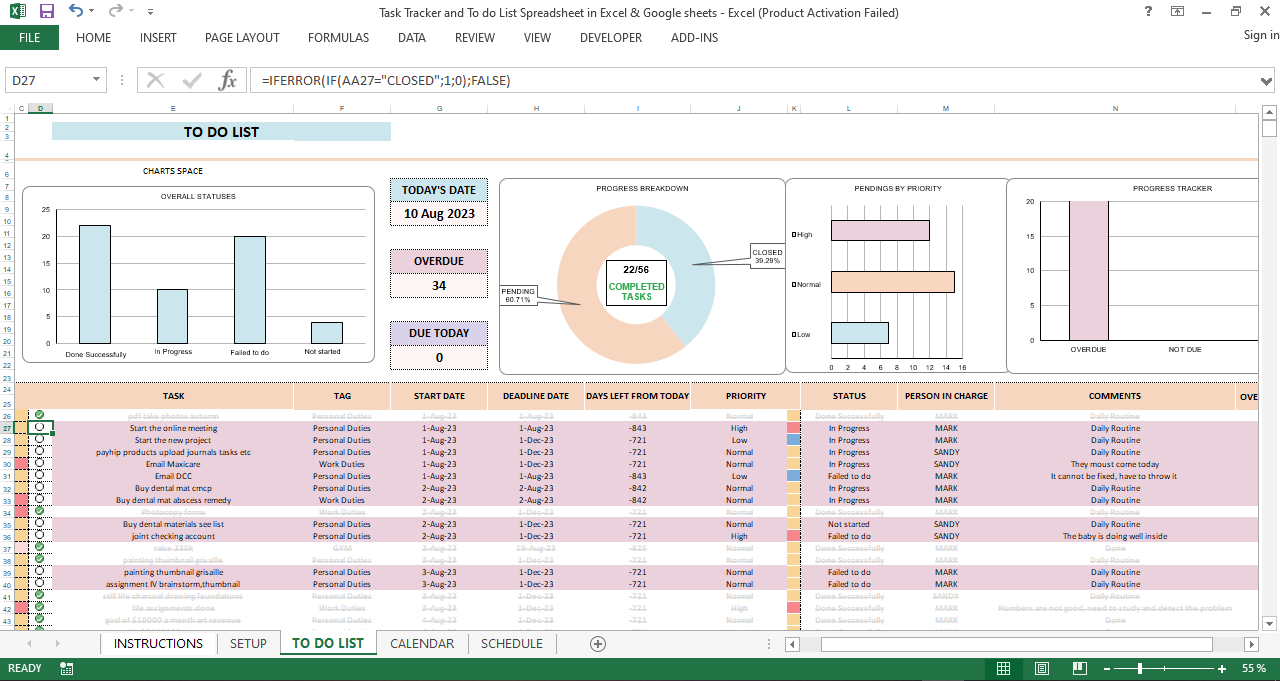This screenshot has width=1280, height=681.
Task: Select Normal view icon in status bar
Action: tap(1004, 668)
